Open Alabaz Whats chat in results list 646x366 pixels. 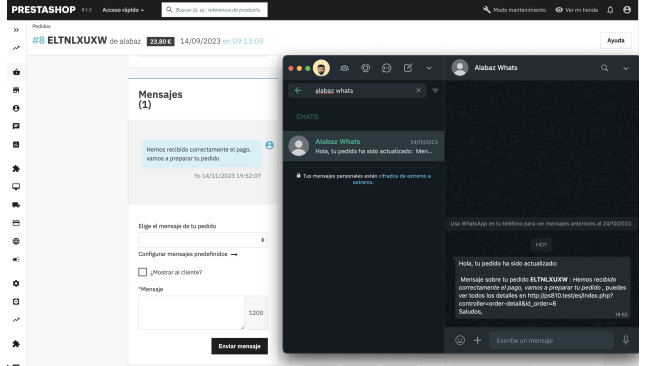tap(363, 146)
